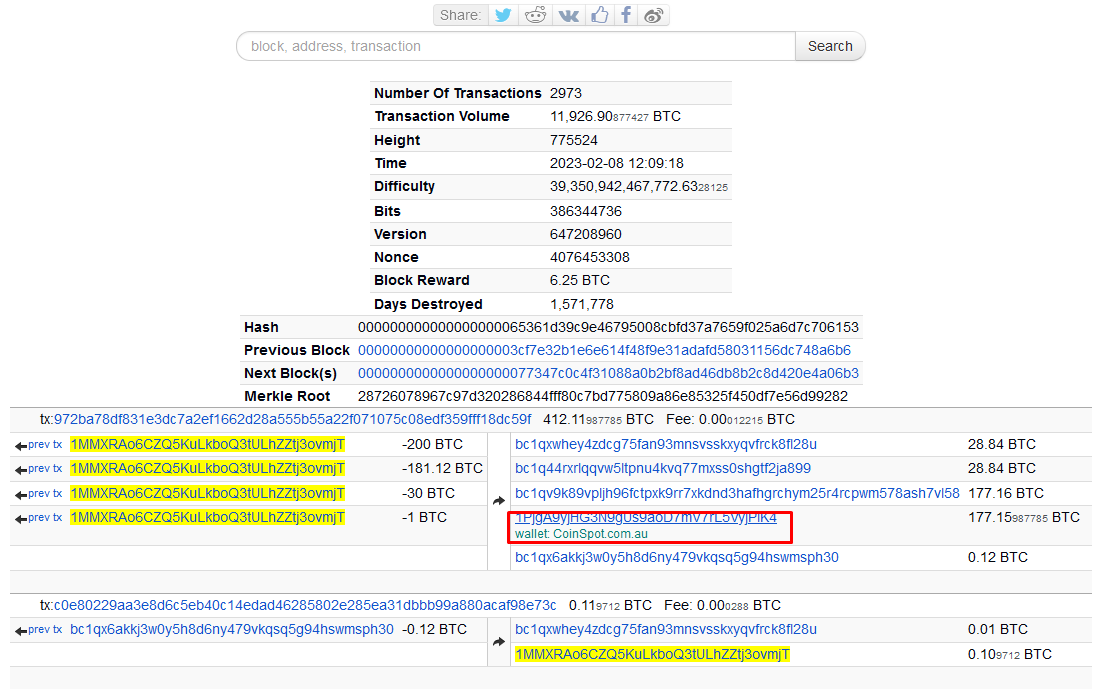
Task: Open prev tx for the -200 BTC input
Action: tap(39, 445)
